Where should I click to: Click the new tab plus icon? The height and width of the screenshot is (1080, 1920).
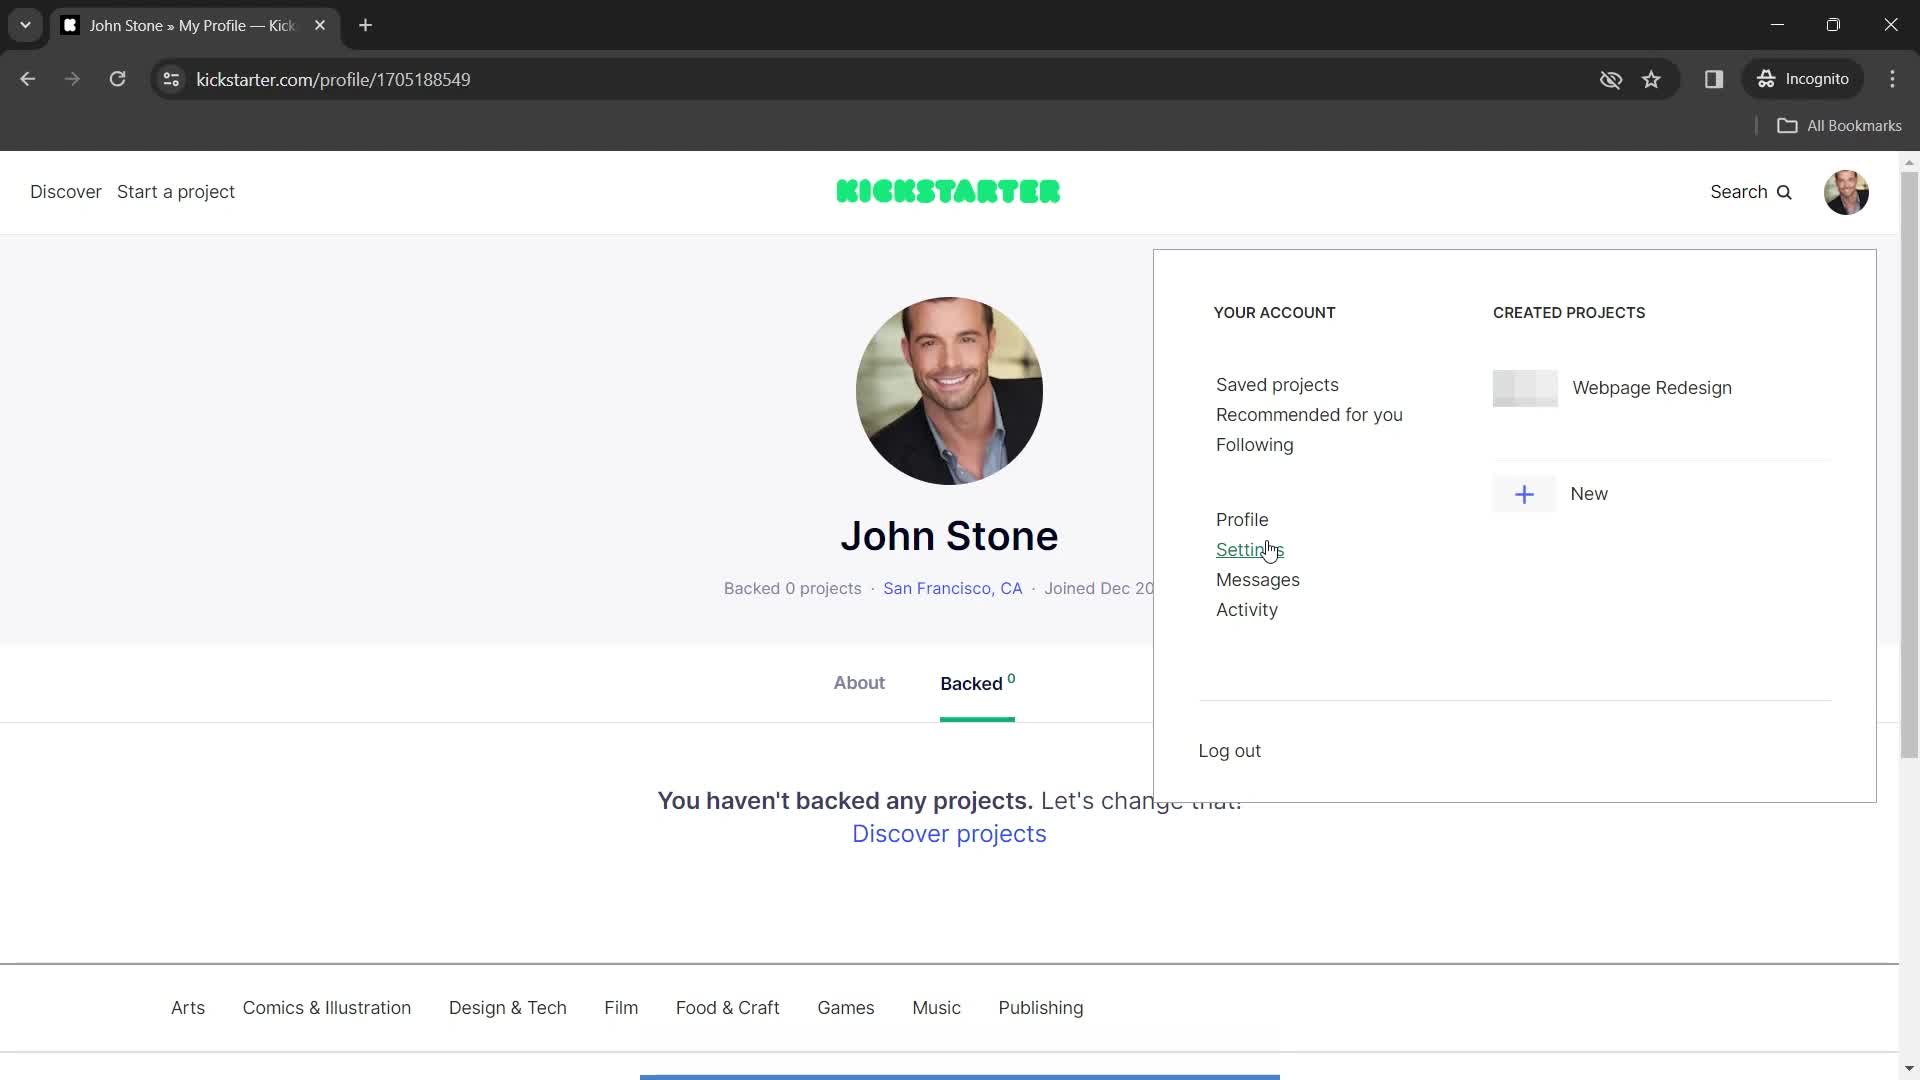point(367,26)
